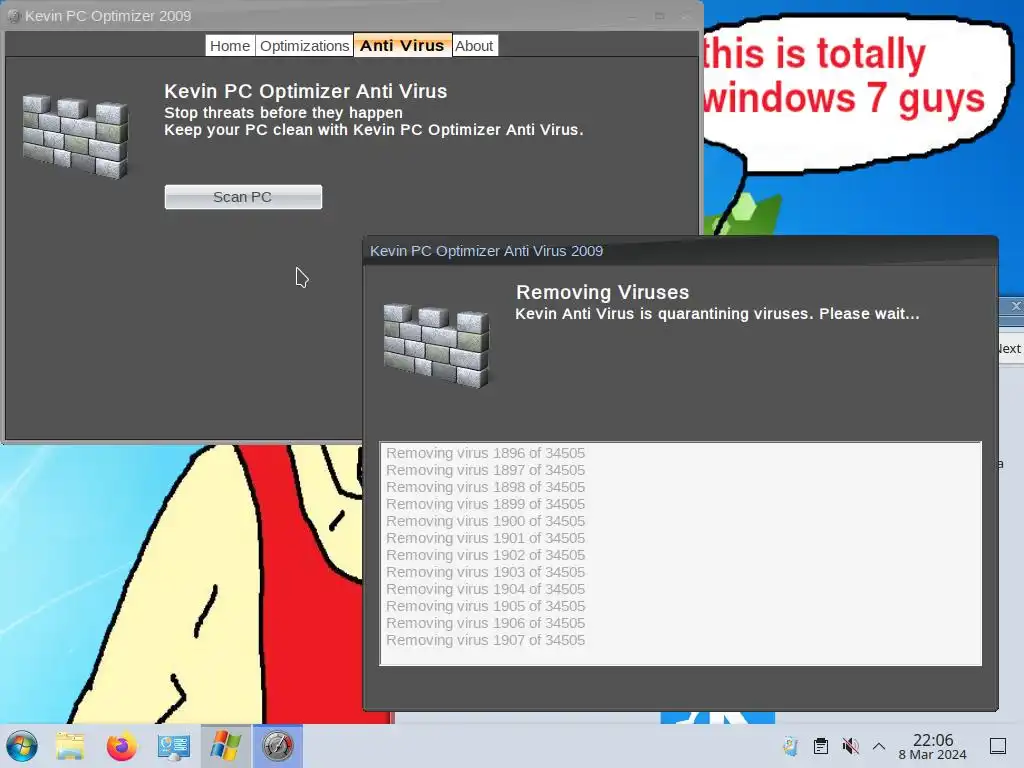Click the brick wall icon in main window
The image size is (1024, 768).
pyautogui.click(x=75, y=136)
